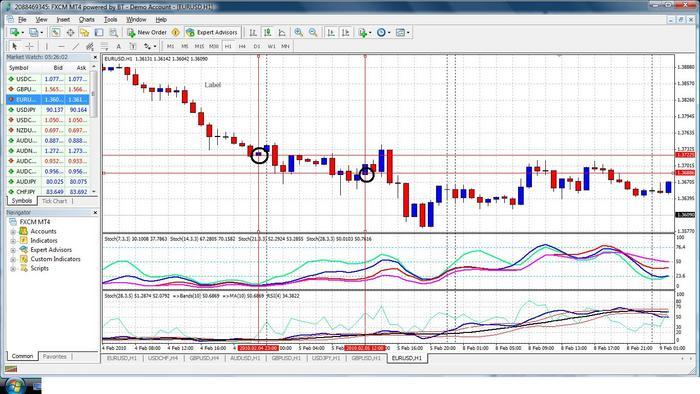700x394 pixels.
Task: Toggle the Auto Scroll chart icon
Action: tap(331, 32)
